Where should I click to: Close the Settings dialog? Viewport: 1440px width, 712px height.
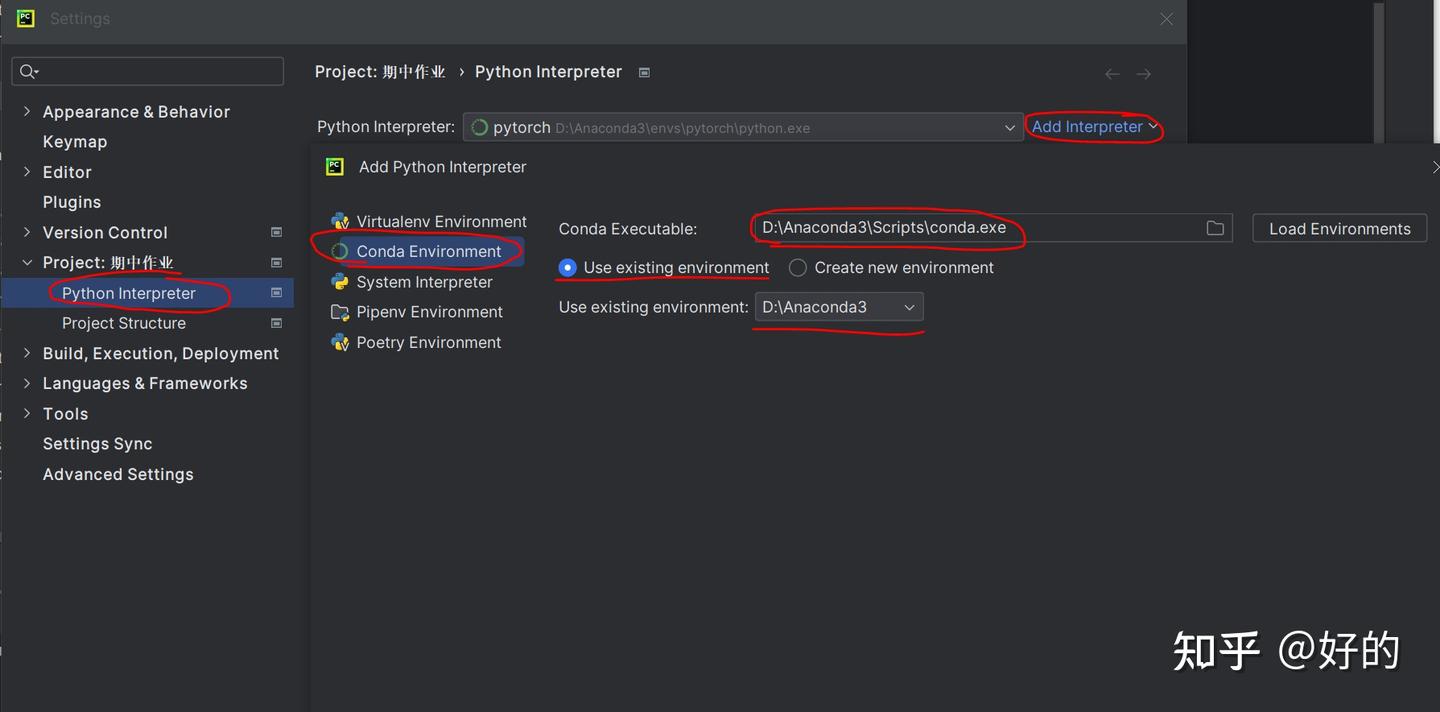coord(1166,19)
